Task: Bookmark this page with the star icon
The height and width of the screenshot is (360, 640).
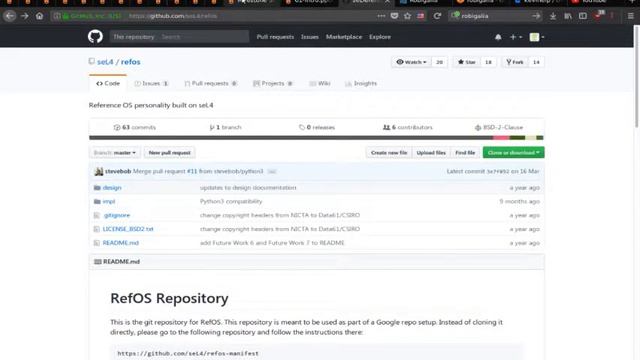Action: click(407, 16)
